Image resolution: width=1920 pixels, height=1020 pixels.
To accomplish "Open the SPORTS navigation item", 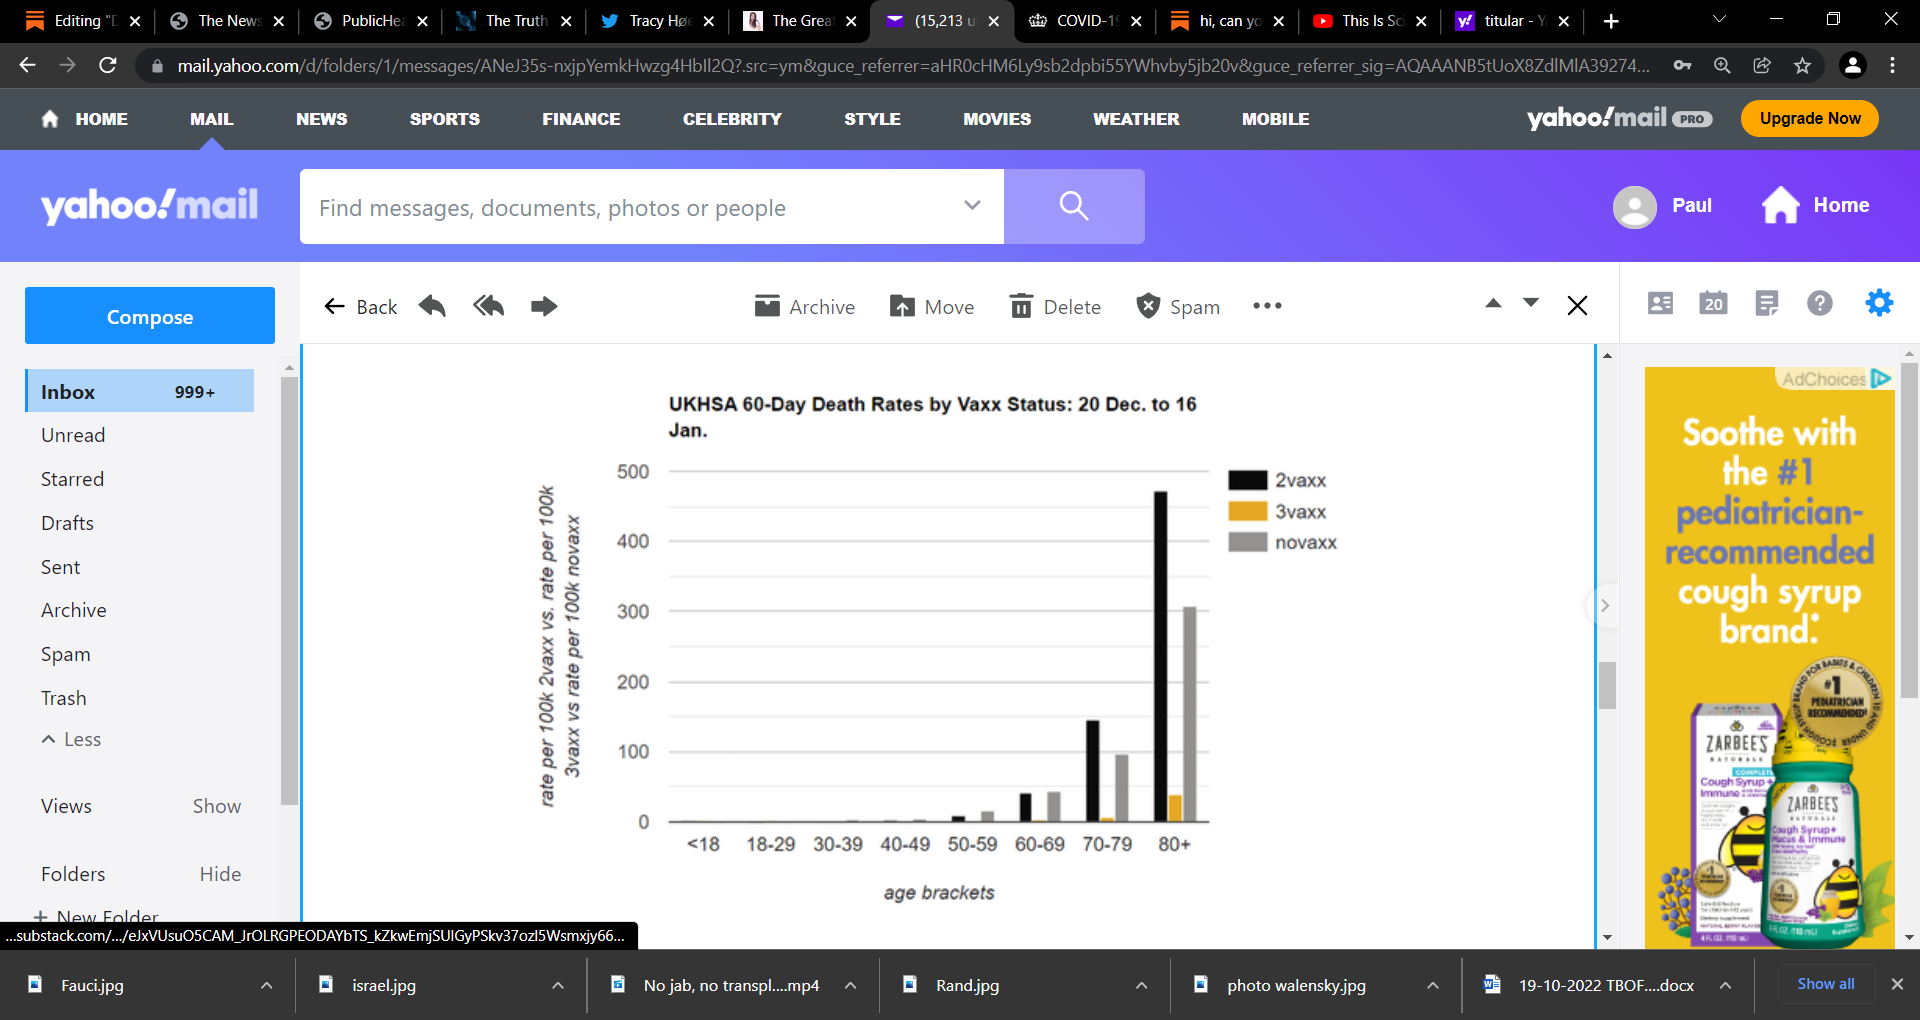I will tap(445, 119).
